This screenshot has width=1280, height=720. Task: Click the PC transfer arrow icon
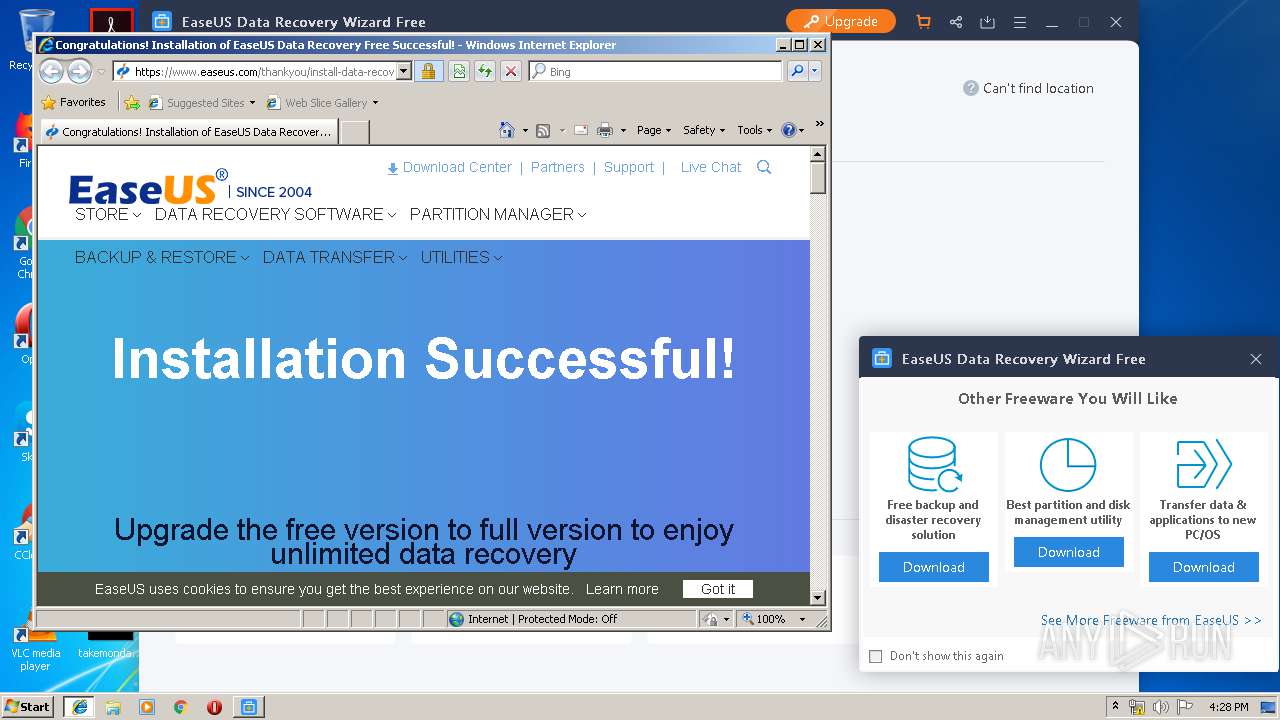coord(1203,464)
